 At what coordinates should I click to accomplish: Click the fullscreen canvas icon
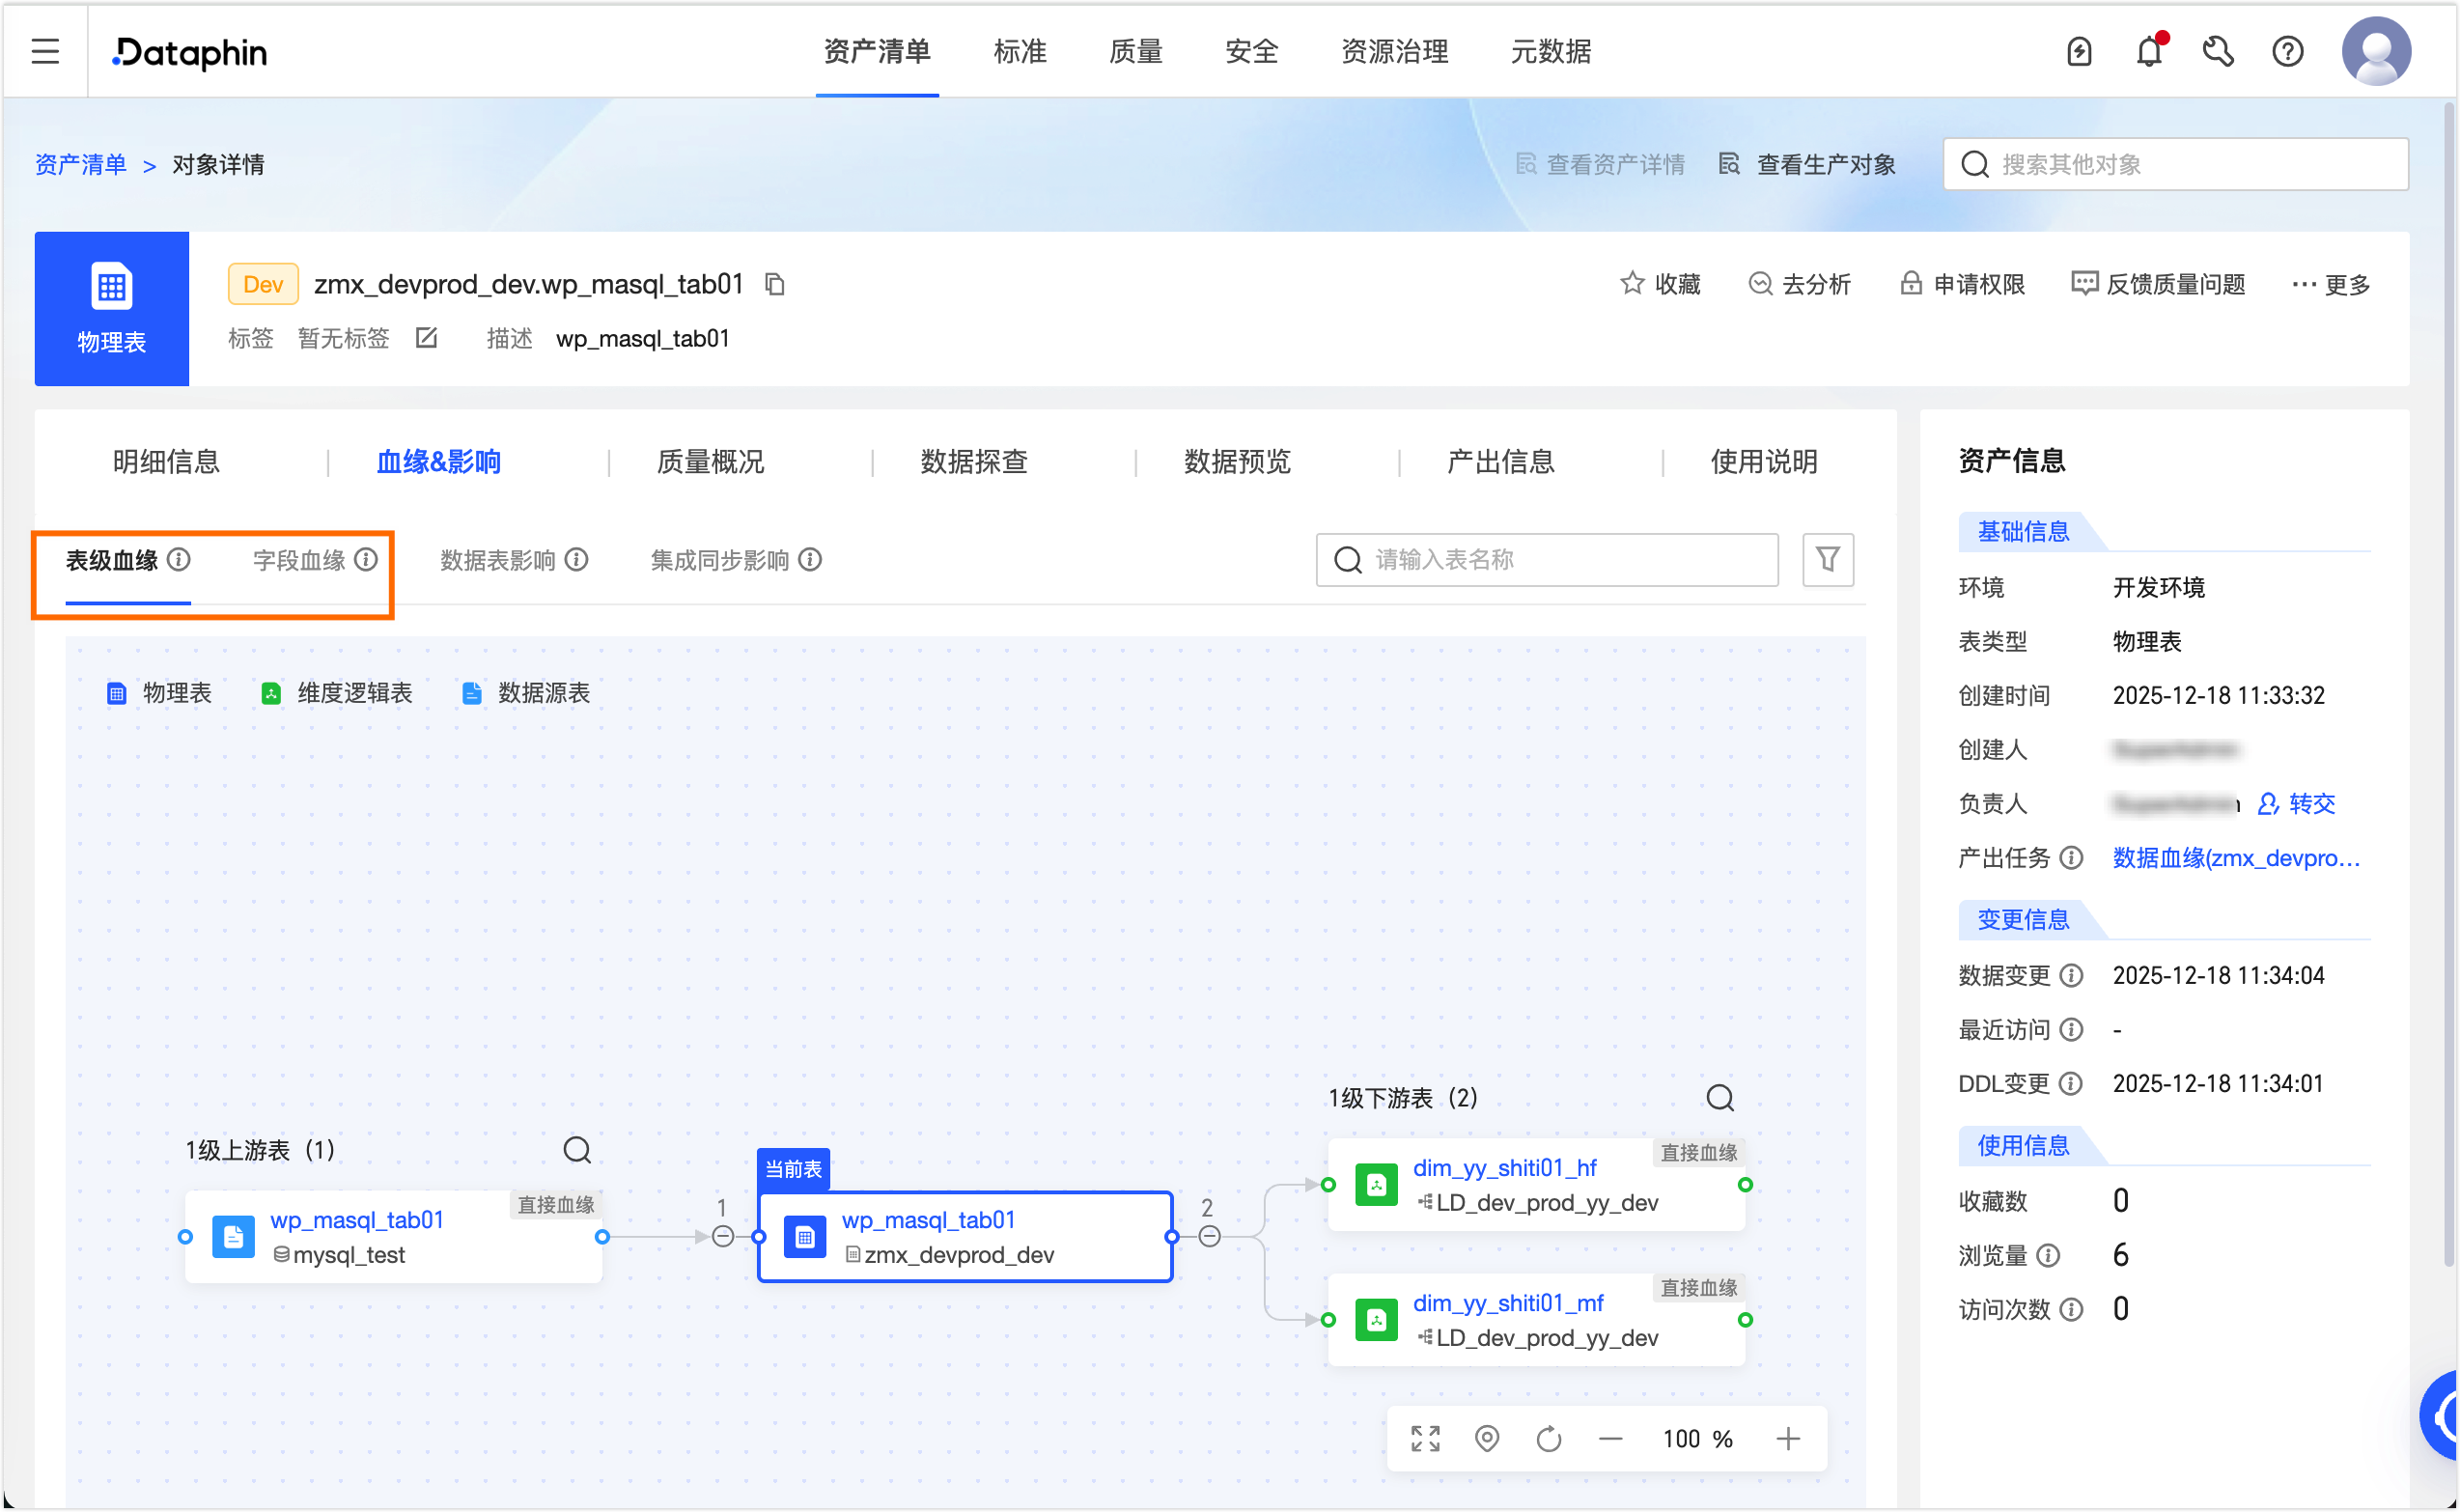tap(1425, 1439)
